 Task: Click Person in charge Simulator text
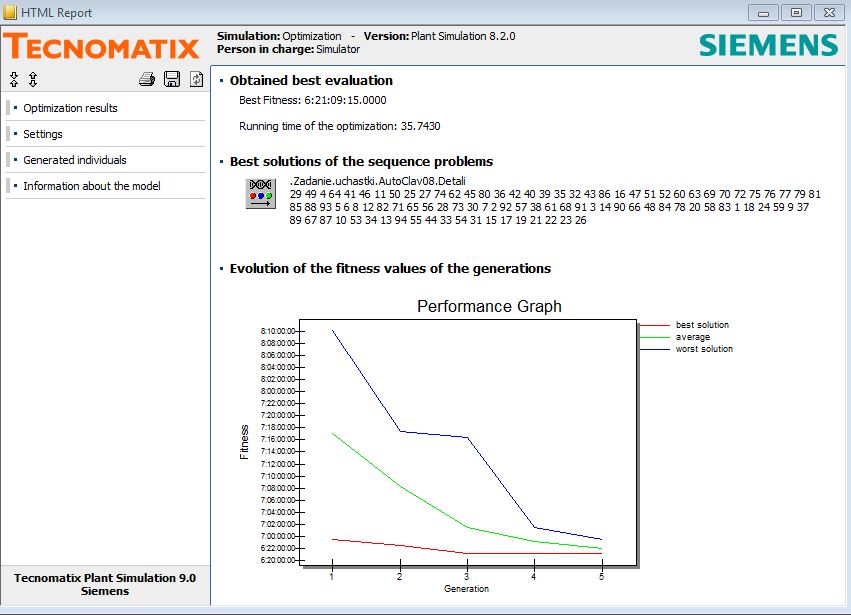(x=288, y=49)
